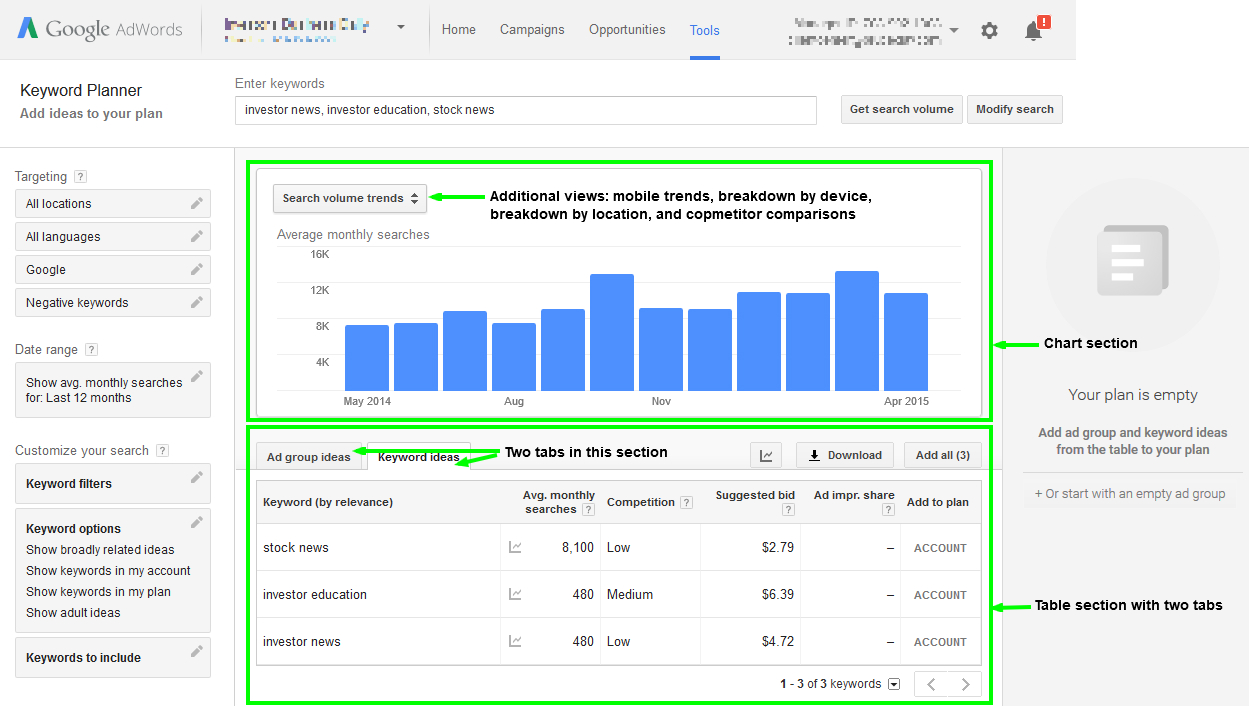This screenshot has height=706, width=1249.
Task: Open the keywords per page dropdown
Action: 893,683
